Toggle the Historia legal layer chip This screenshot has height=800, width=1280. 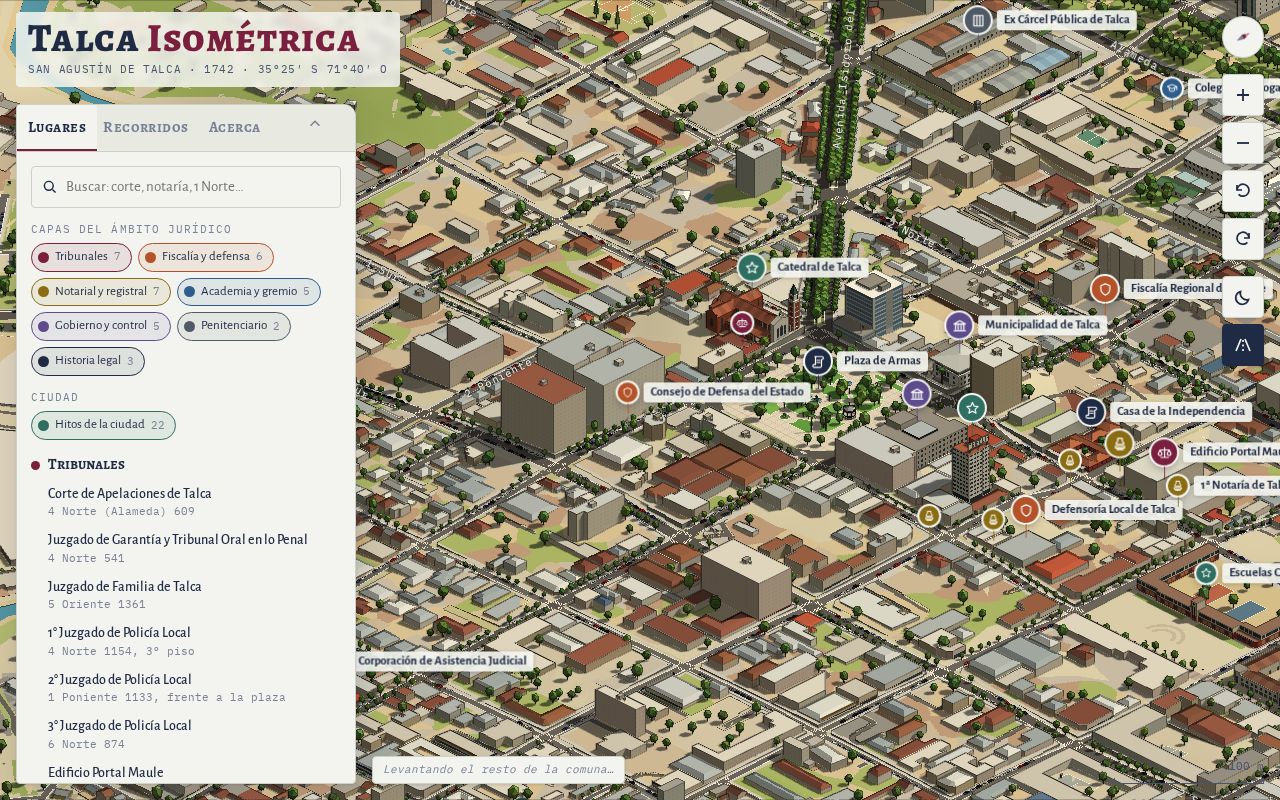click(x=88, y=361)
